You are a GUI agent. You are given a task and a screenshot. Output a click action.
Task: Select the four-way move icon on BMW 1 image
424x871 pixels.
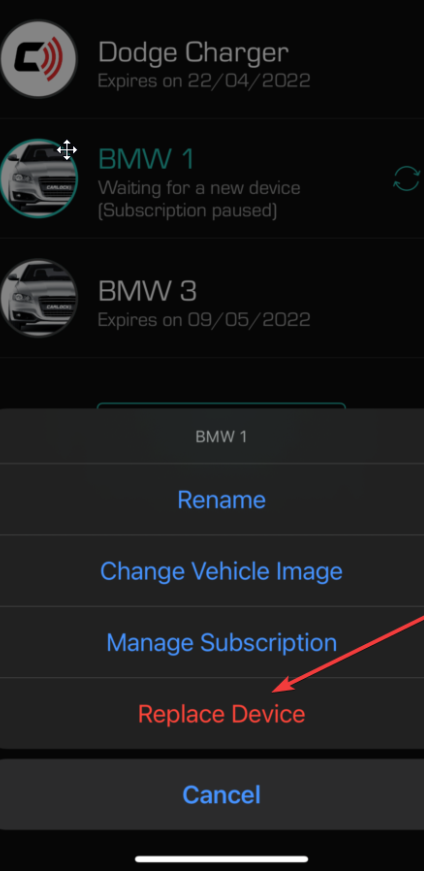(67, 150)
